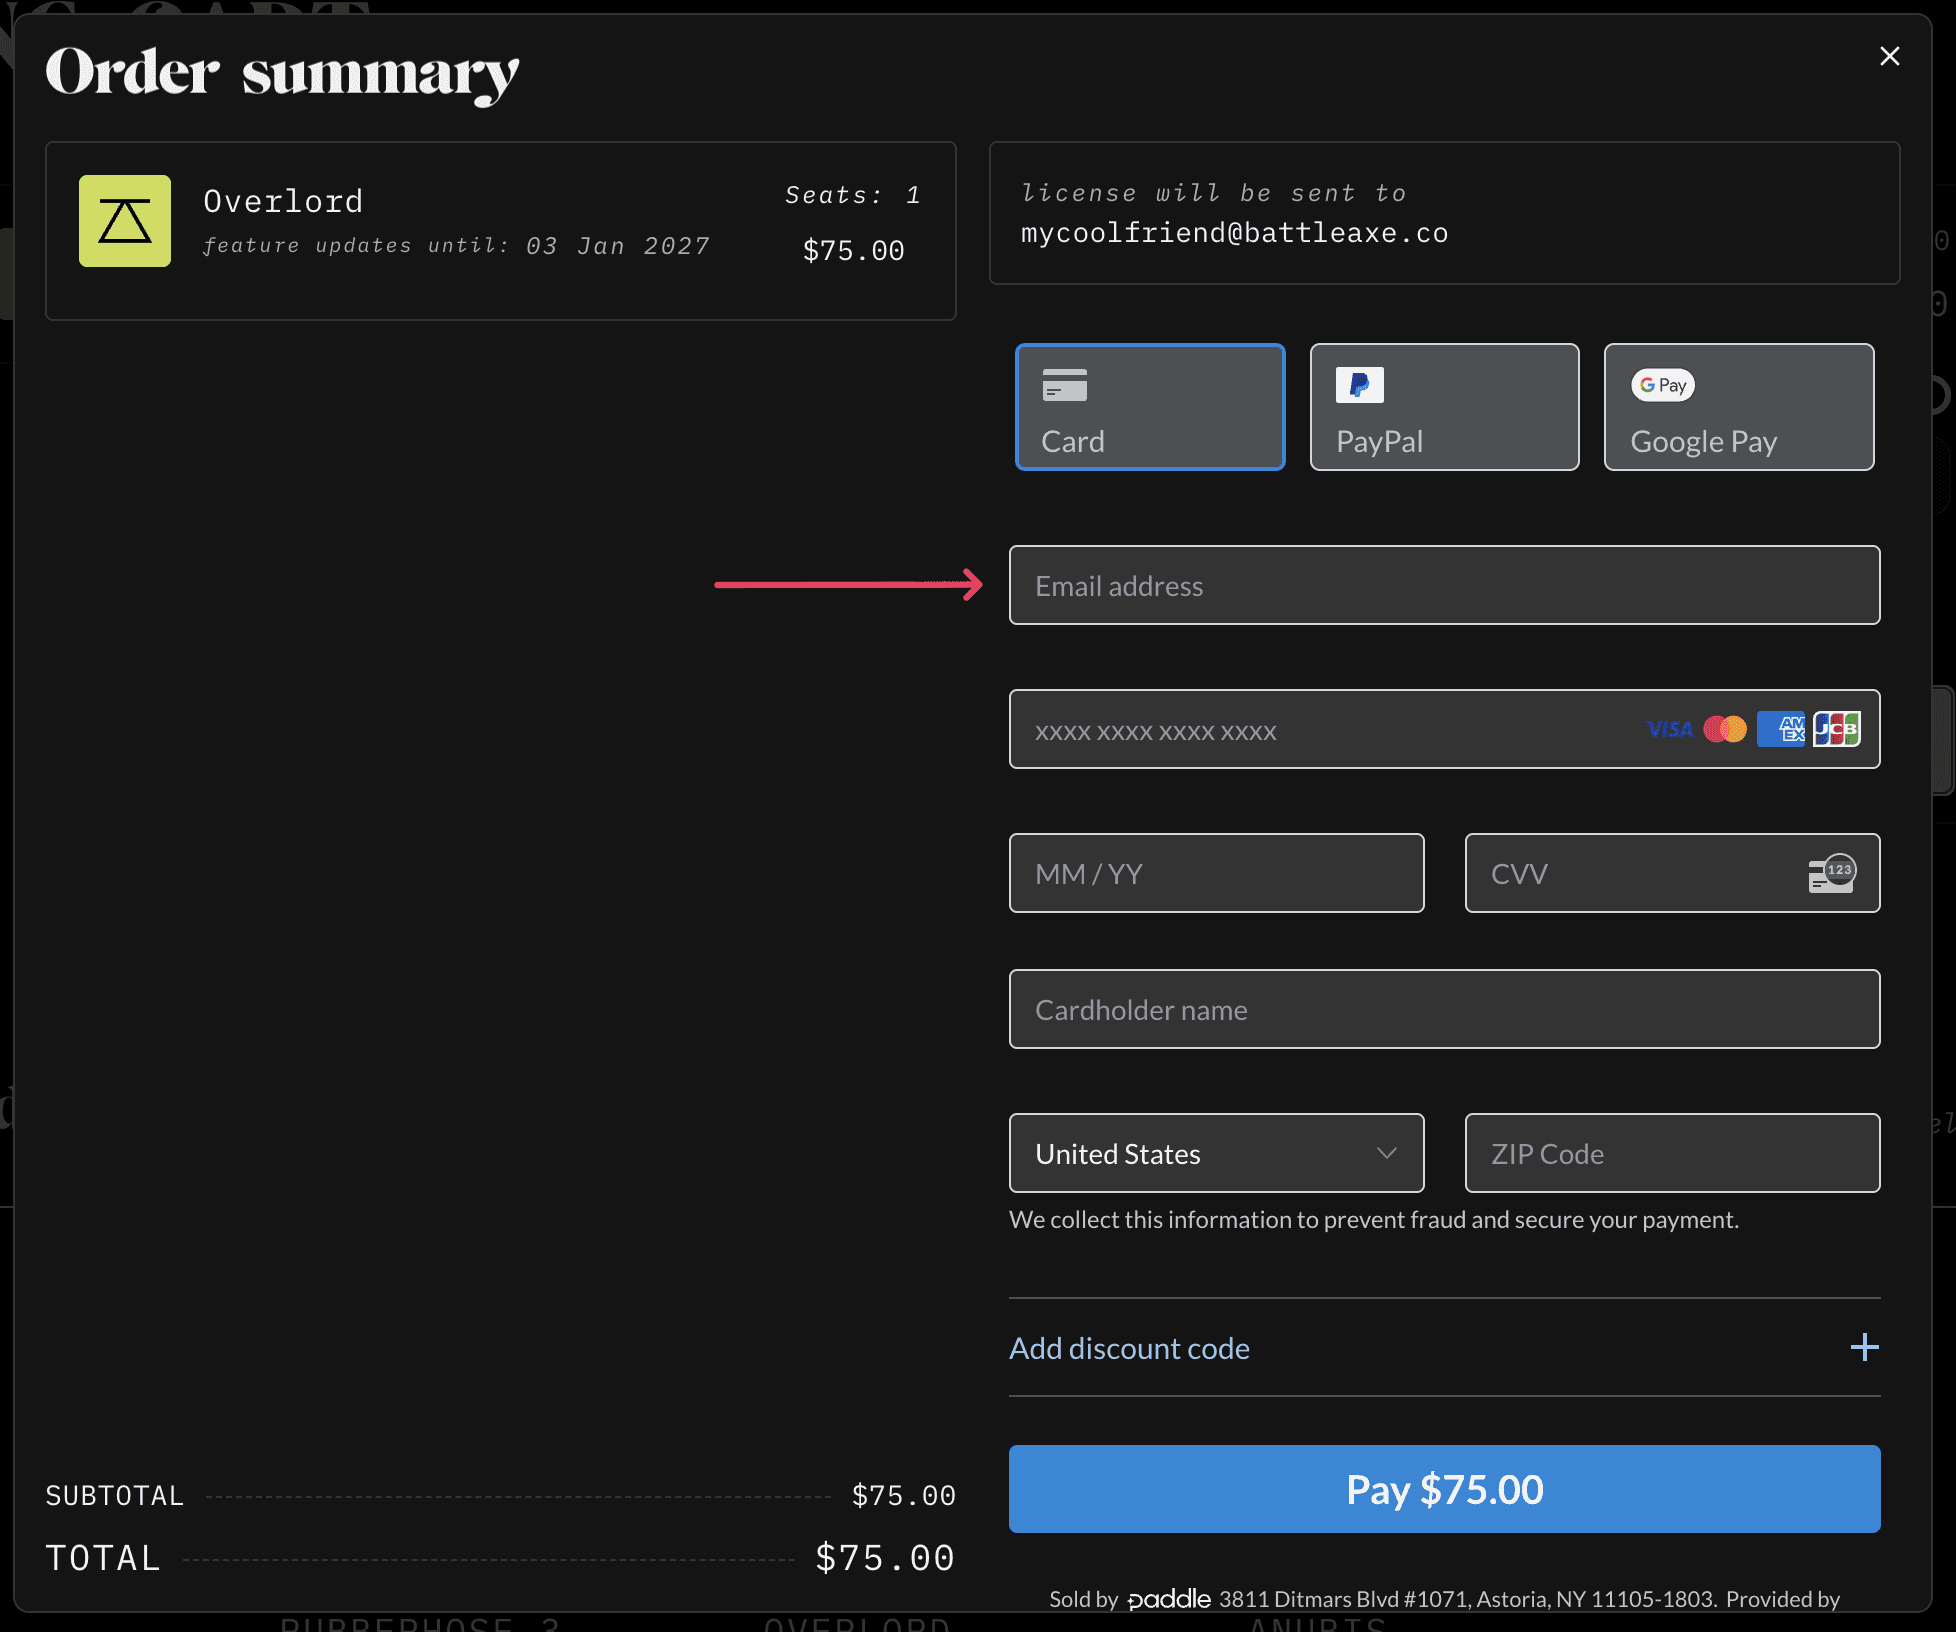Select Card payment method
The width and height of the screenshot is (1956, 1632).
click(1150, 407)
